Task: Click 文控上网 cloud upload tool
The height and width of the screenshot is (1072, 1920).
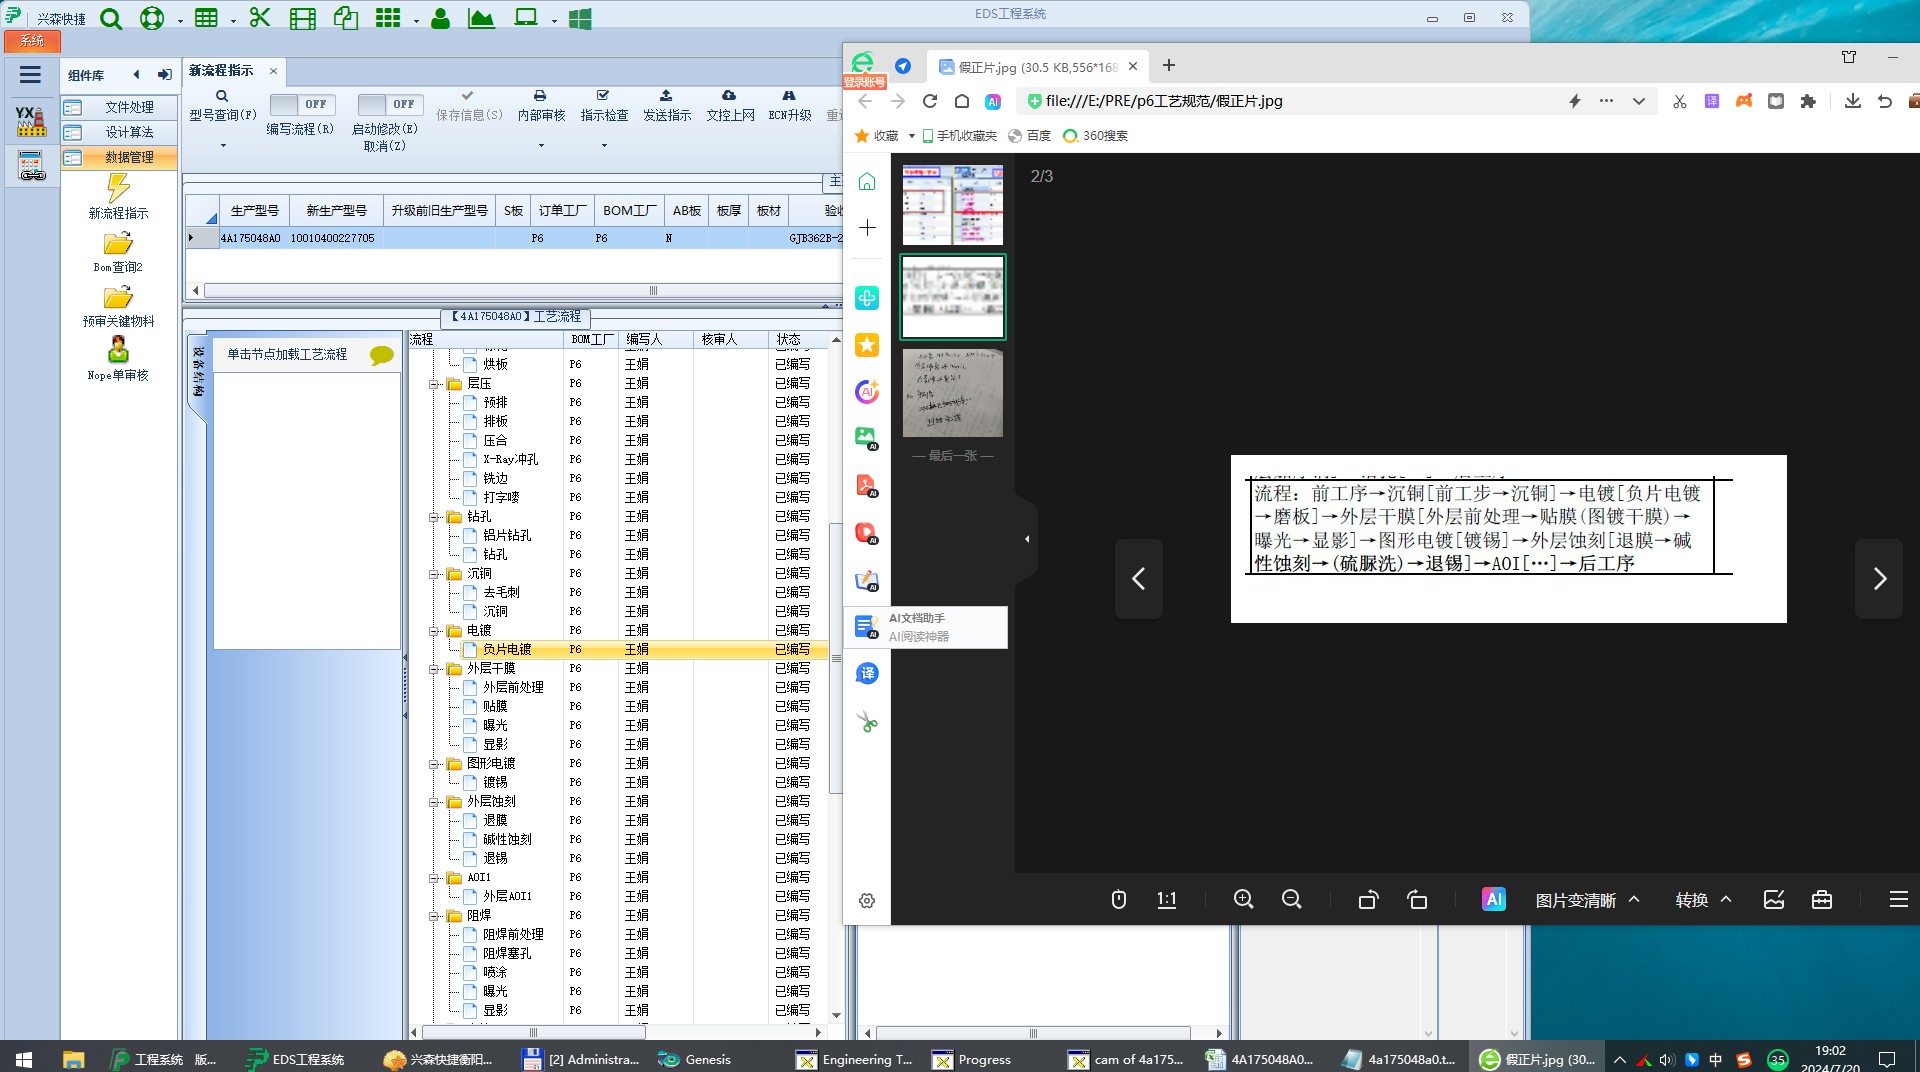Action: (x=730, y=106)
